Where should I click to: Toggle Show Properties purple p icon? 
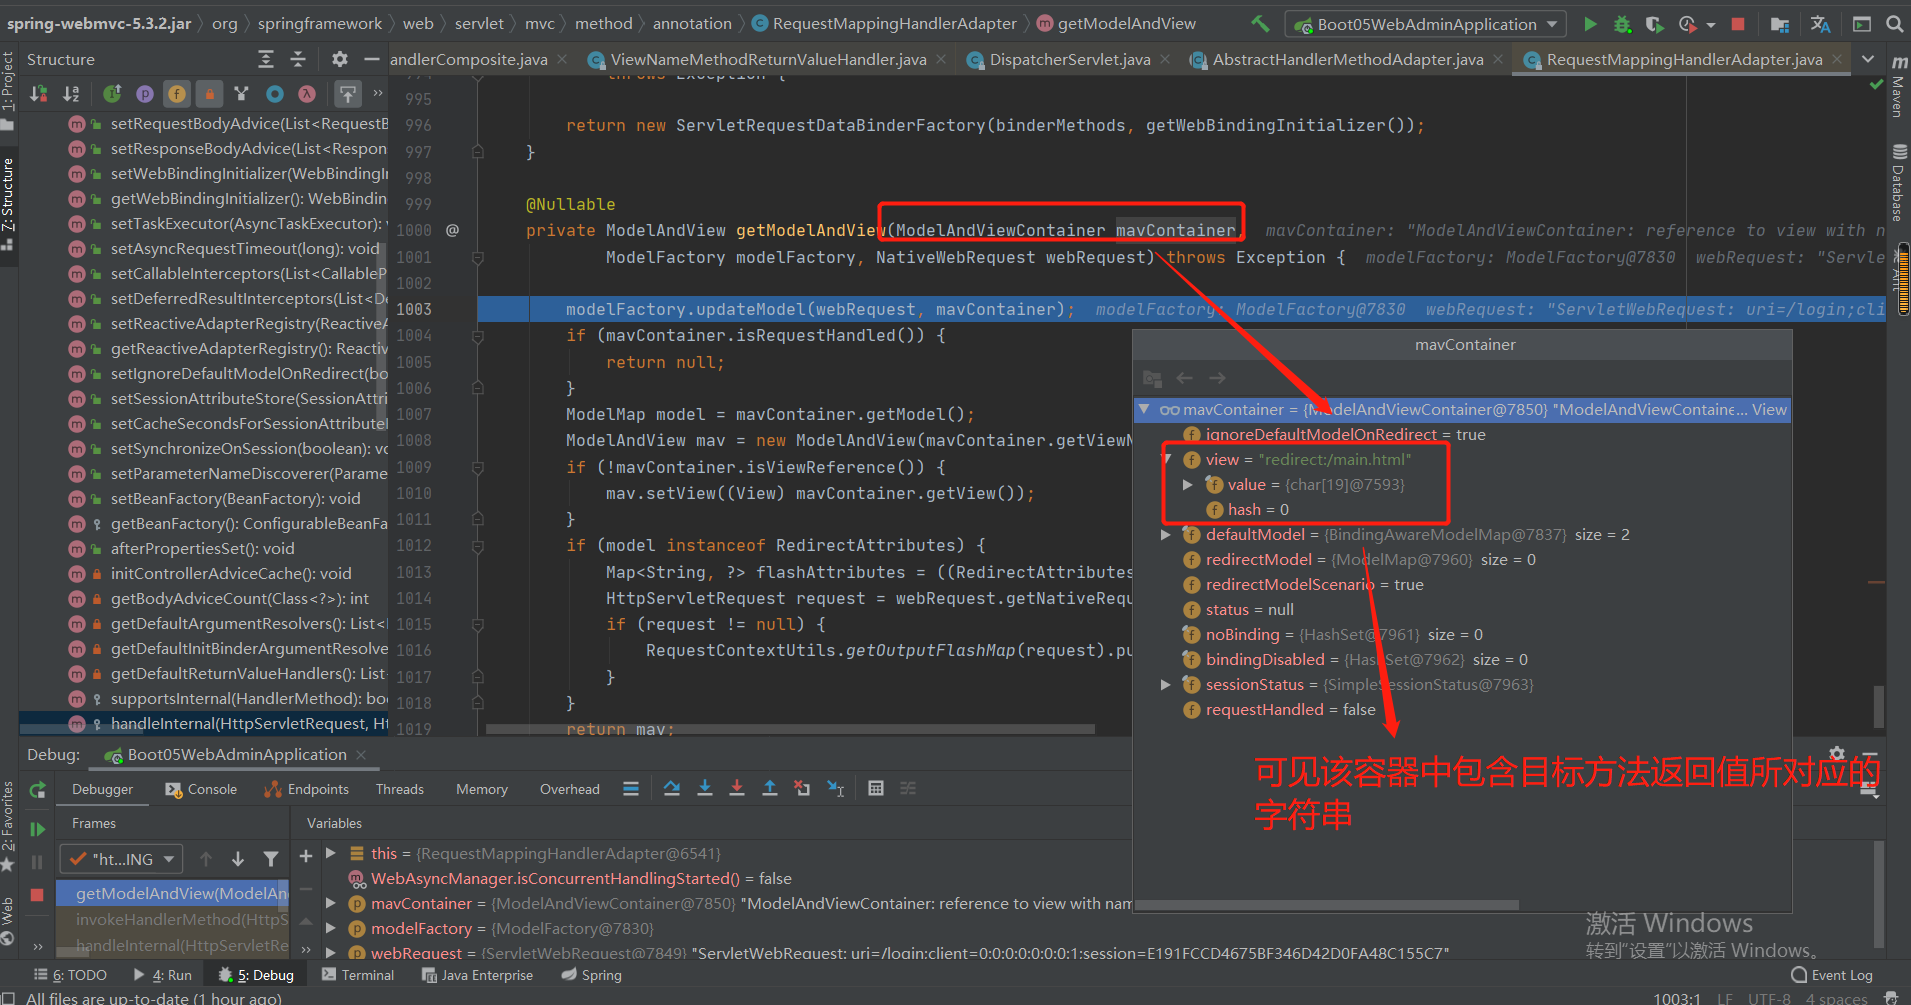pos(145,93)
